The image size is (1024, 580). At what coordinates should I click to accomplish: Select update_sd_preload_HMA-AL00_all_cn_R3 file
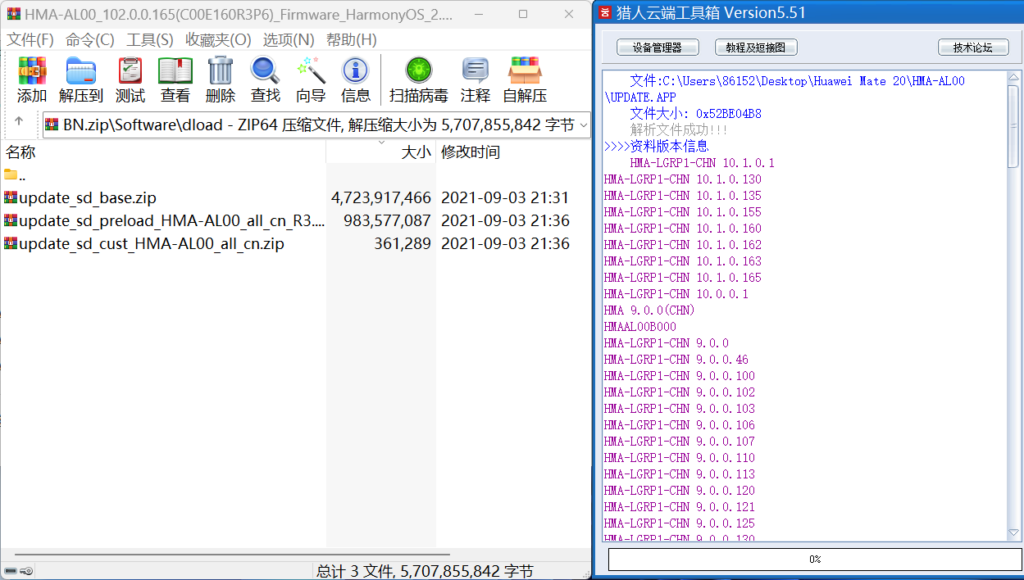[164, 221]
